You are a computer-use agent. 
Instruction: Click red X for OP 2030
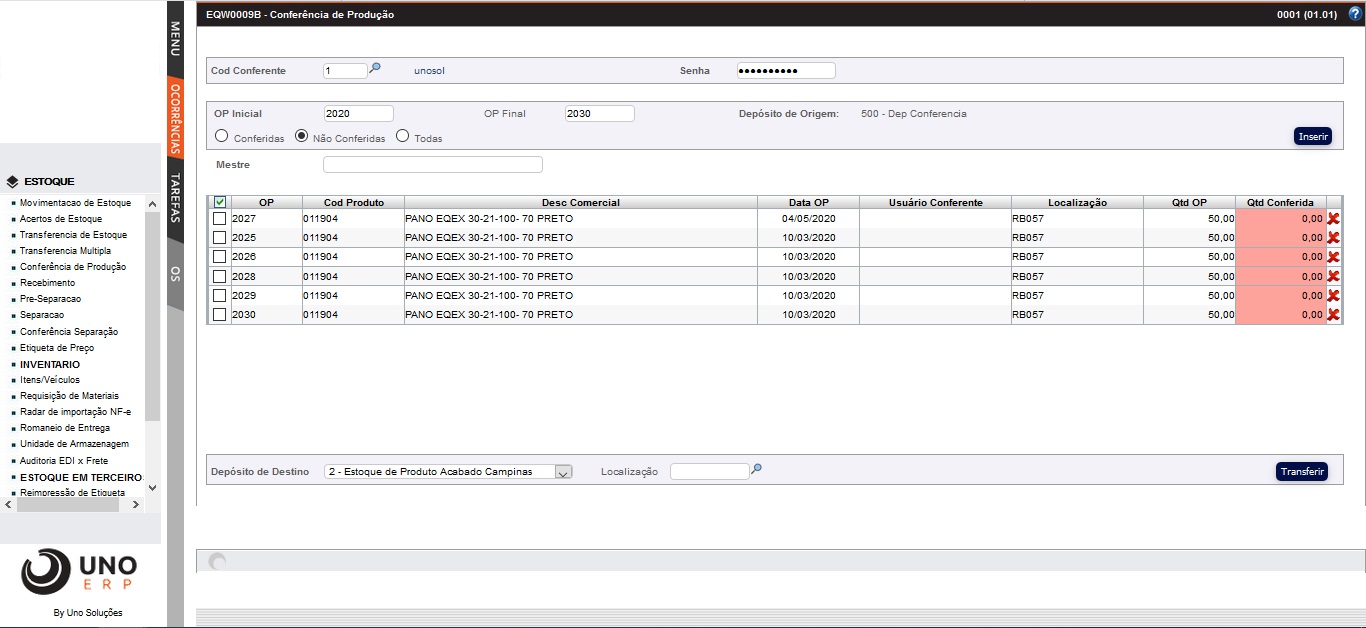[1333, 315]
